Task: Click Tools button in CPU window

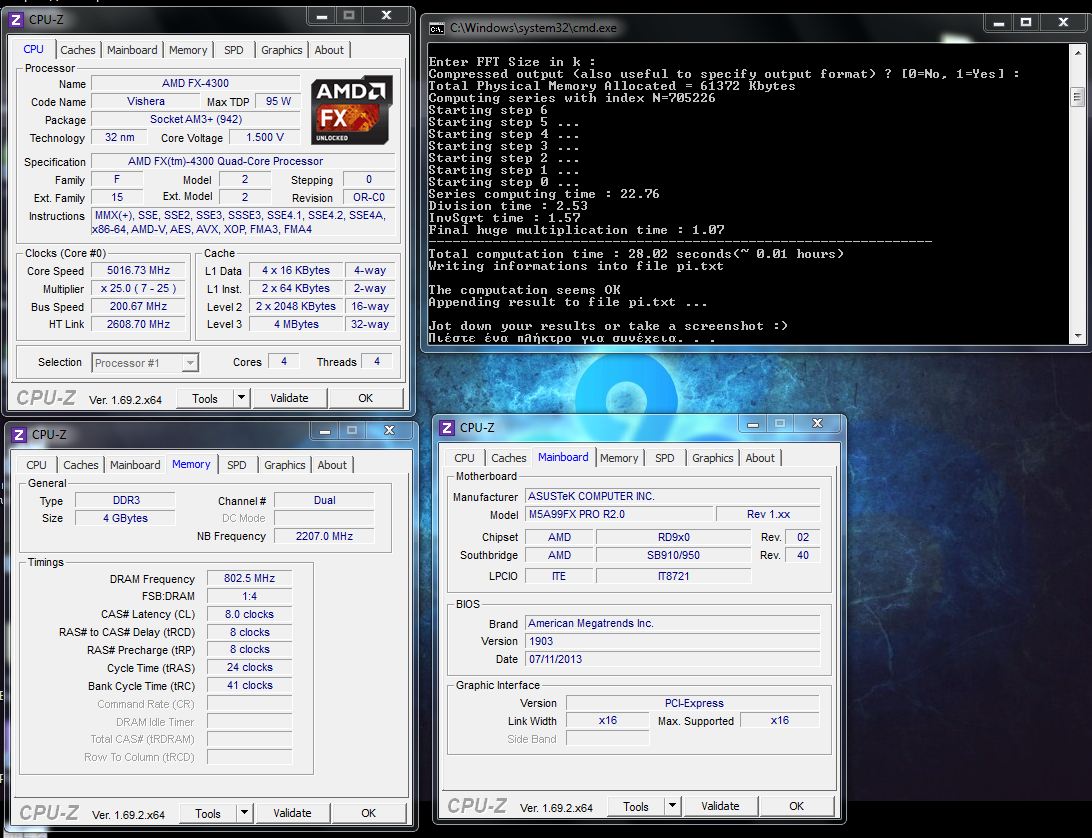Action: [205, 398]
